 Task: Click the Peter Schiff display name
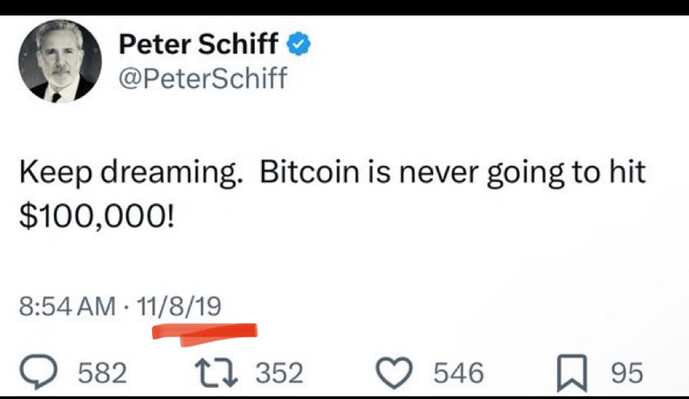(x=199, y=44)
